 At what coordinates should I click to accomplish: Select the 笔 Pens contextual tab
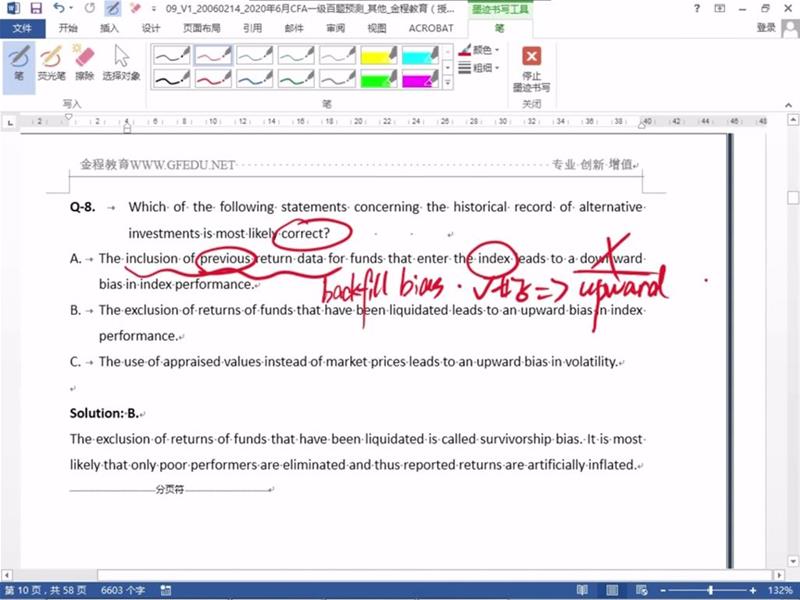499,28
